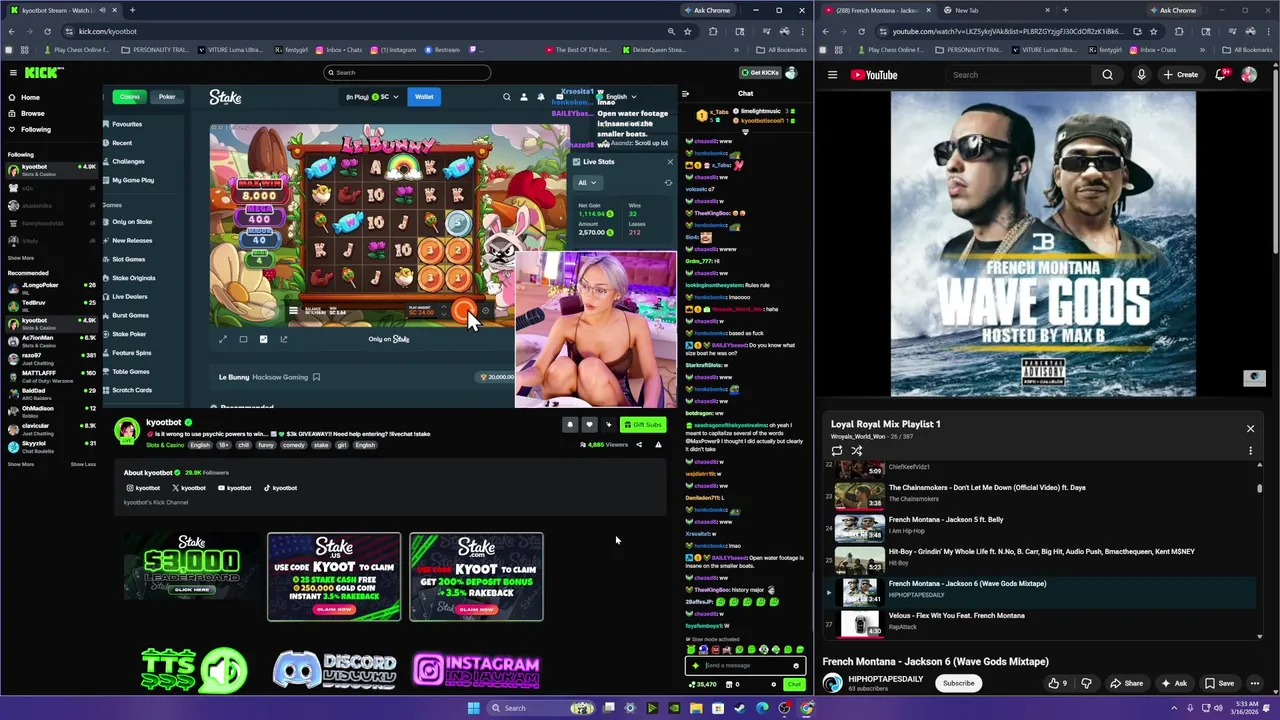The image size is (1280, 720).
Task: Collapse the Kick chat panel
Action: click(685, 94)
